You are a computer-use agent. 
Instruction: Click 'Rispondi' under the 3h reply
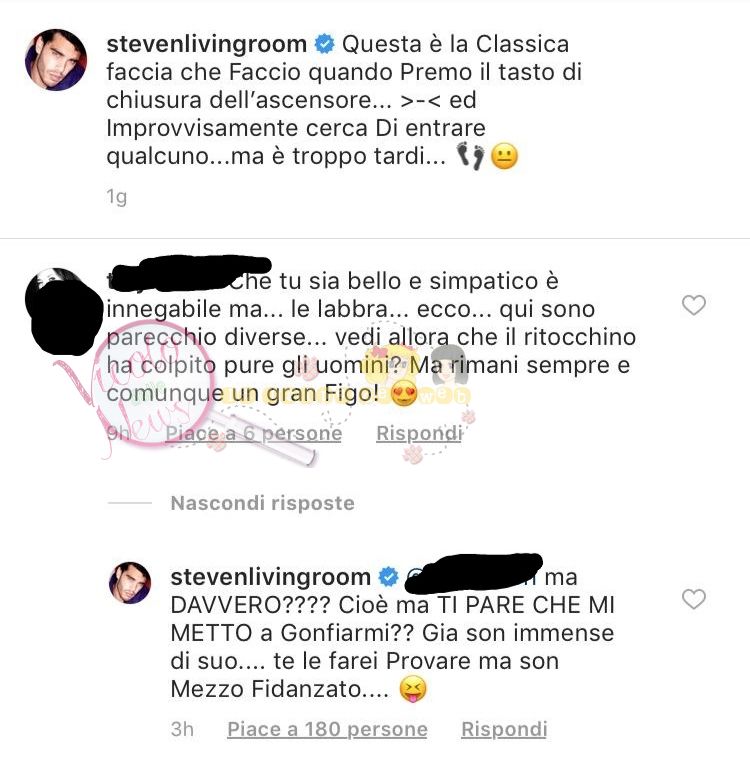click(x=504, y=729)
